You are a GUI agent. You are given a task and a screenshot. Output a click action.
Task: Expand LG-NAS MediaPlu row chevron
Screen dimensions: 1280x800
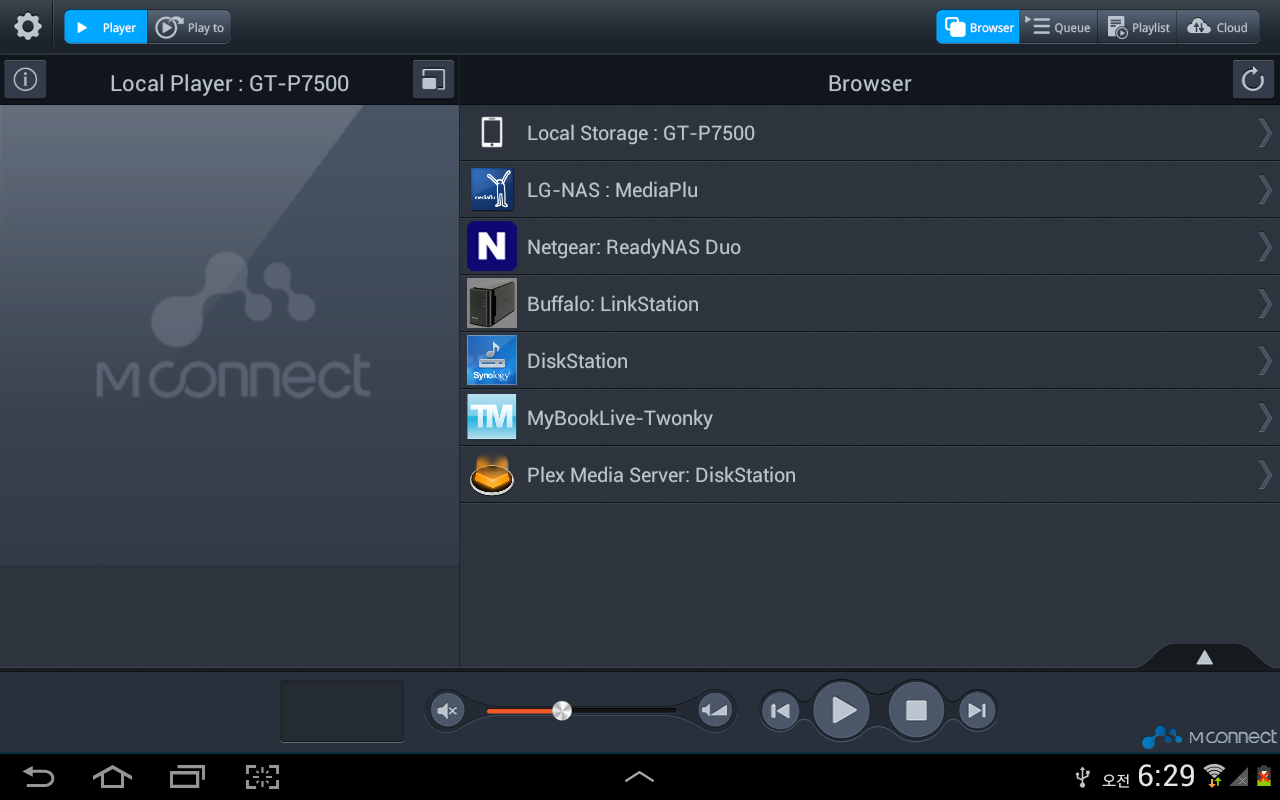pyautogui.click(x=1265, y=190)
